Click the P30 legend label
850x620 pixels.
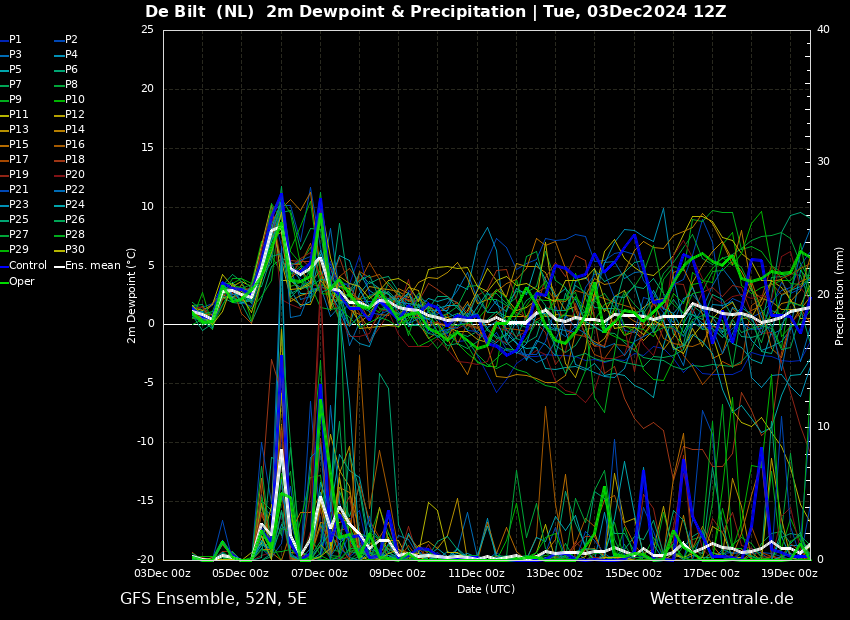click(75, 250)
